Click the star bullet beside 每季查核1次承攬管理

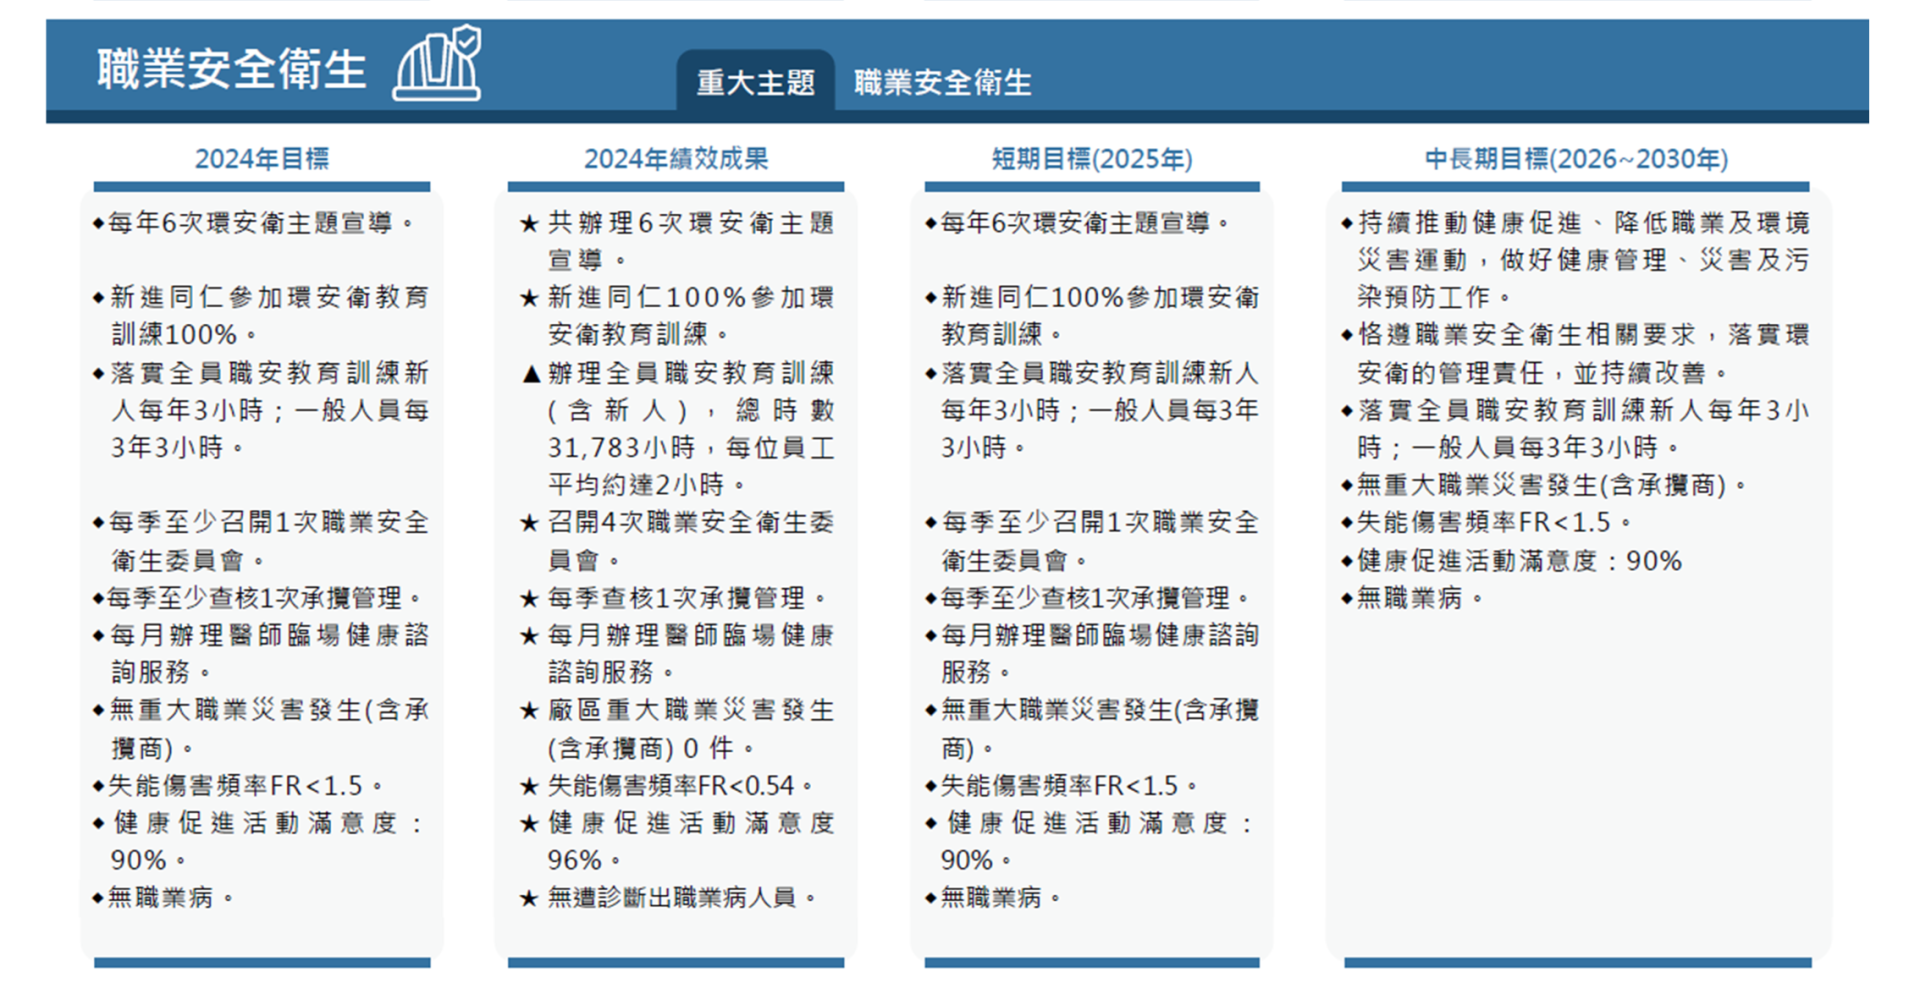[x=530, y=600]
